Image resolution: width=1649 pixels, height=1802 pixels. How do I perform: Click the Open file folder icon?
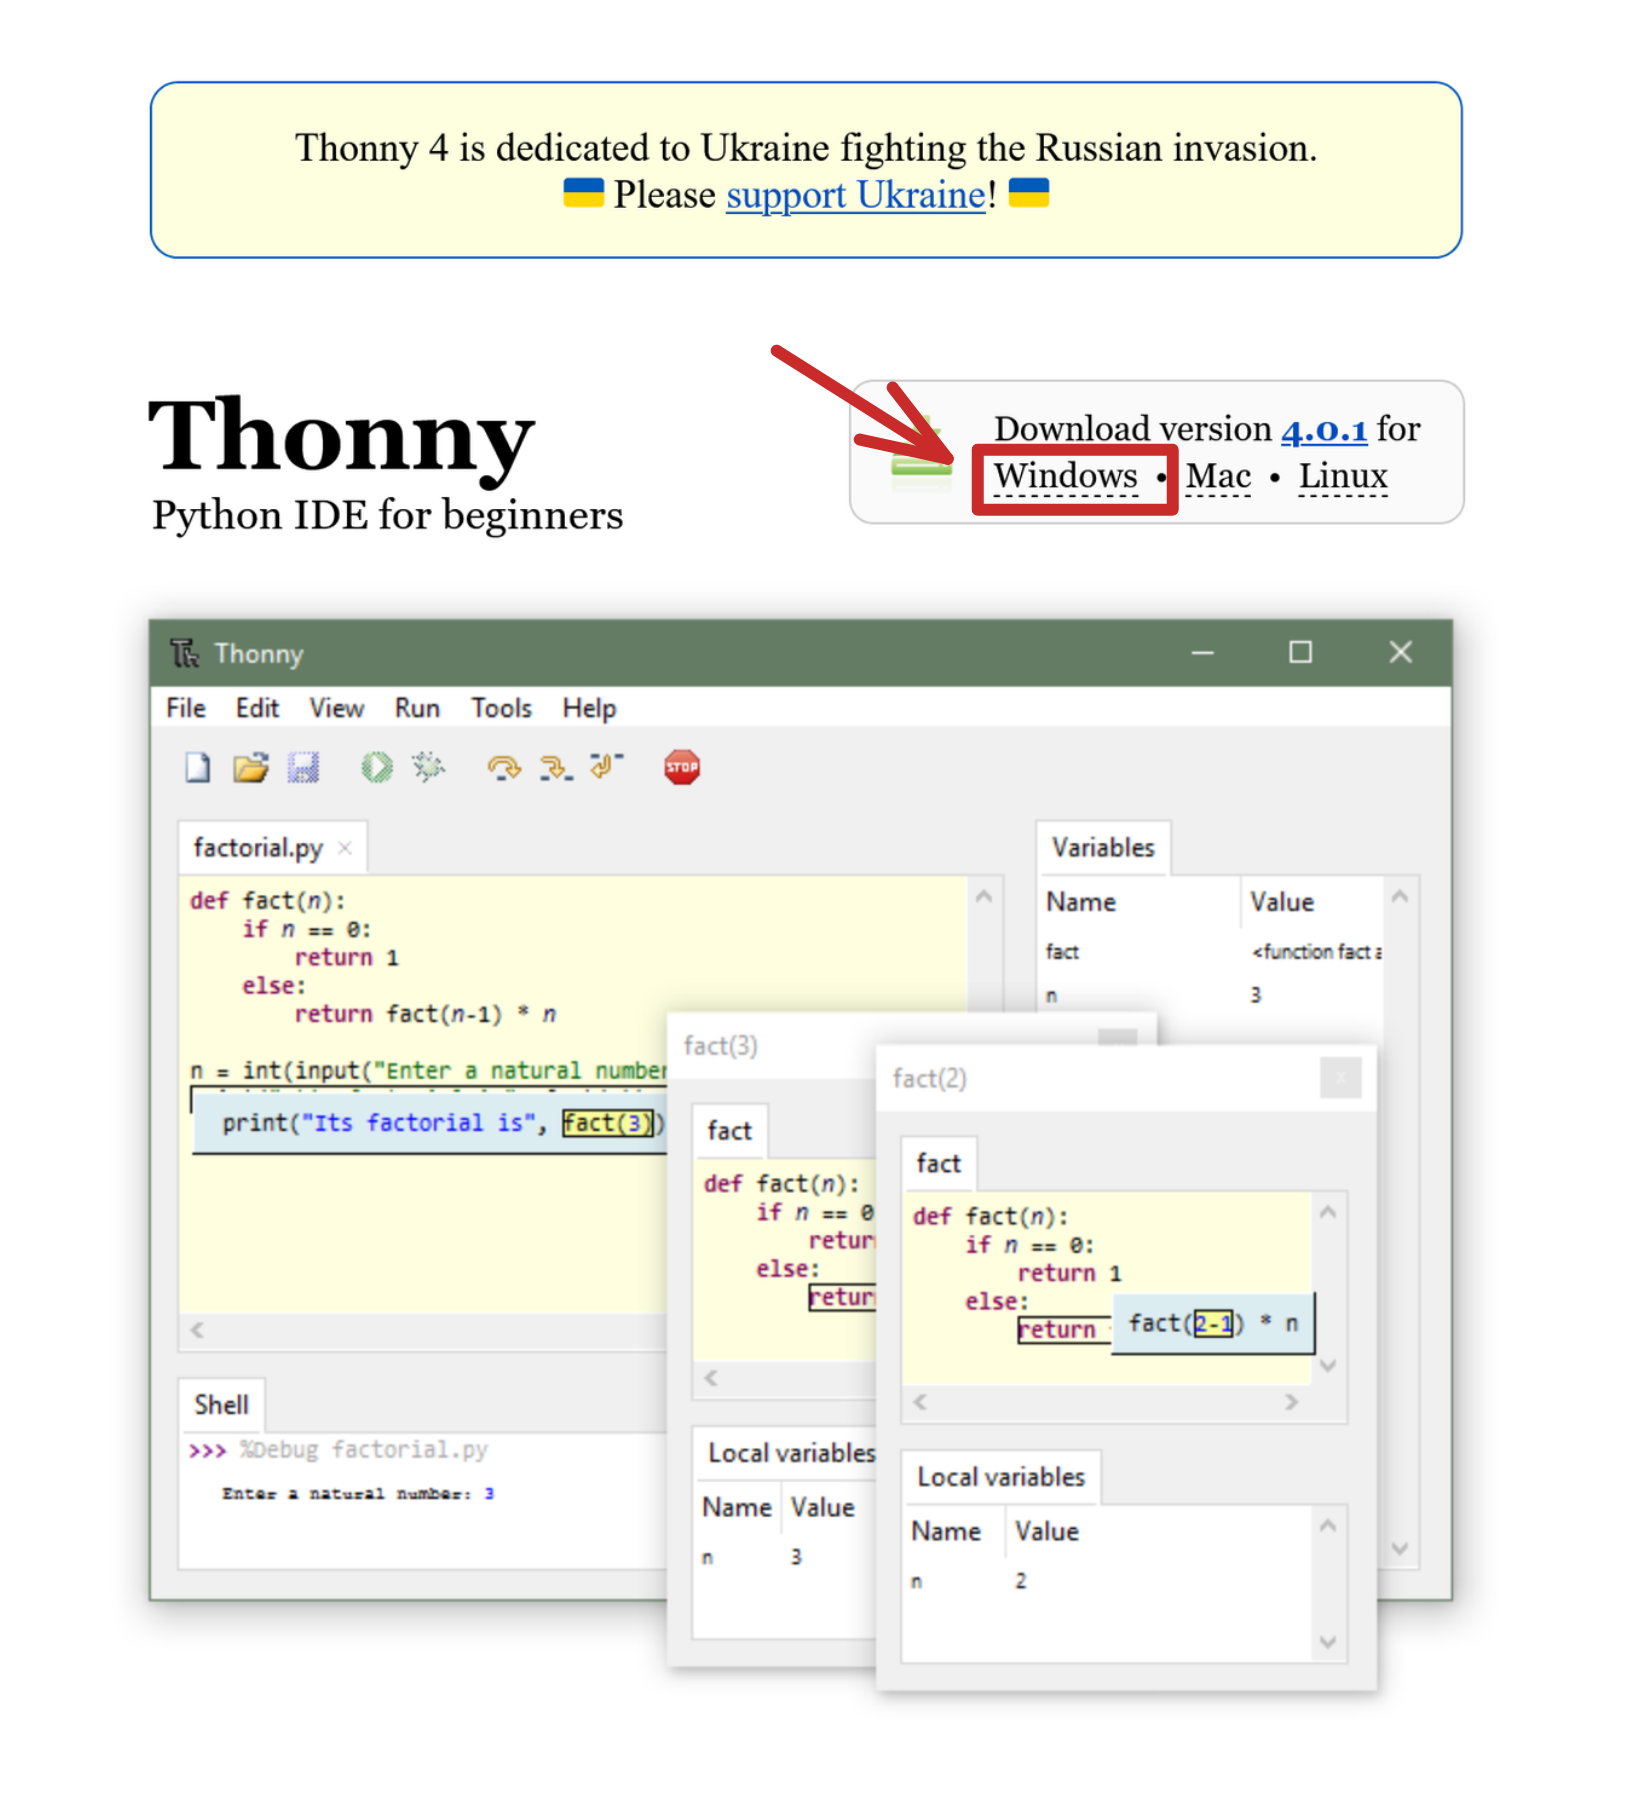coord(251,768)
